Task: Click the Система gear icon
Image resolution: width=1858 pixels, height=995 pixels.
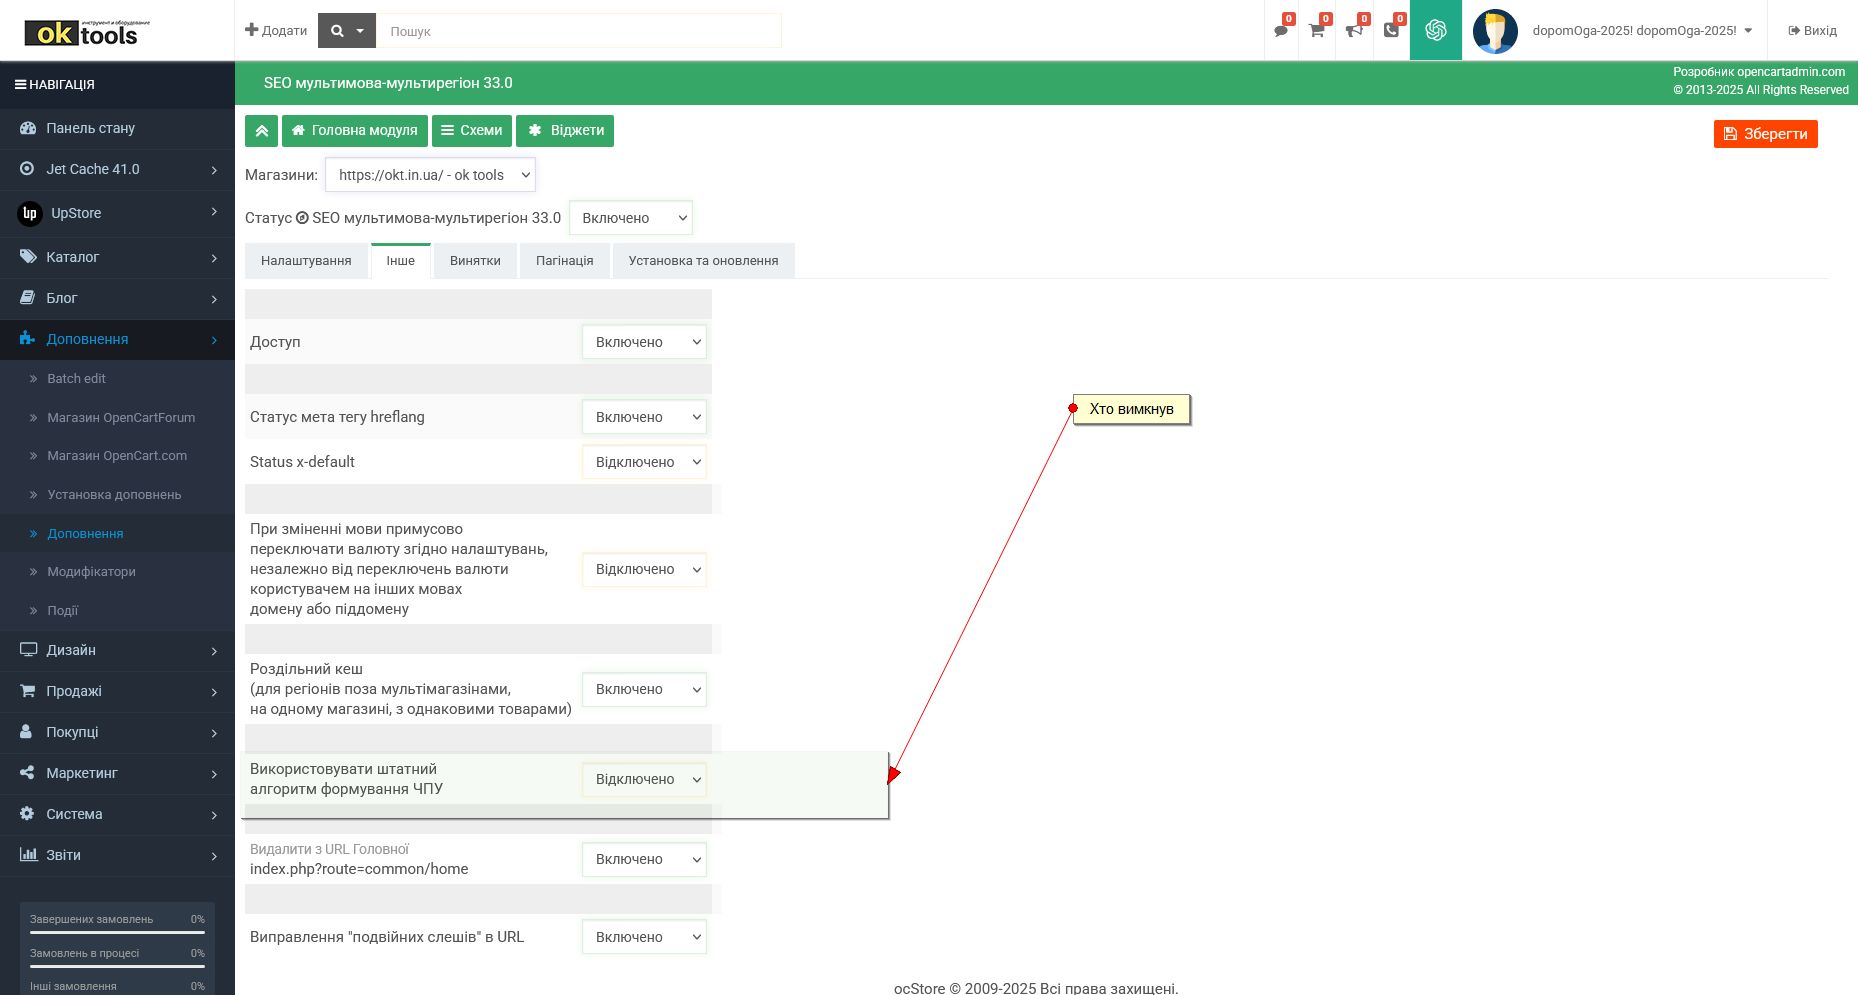Action: [x=27, y=814]
